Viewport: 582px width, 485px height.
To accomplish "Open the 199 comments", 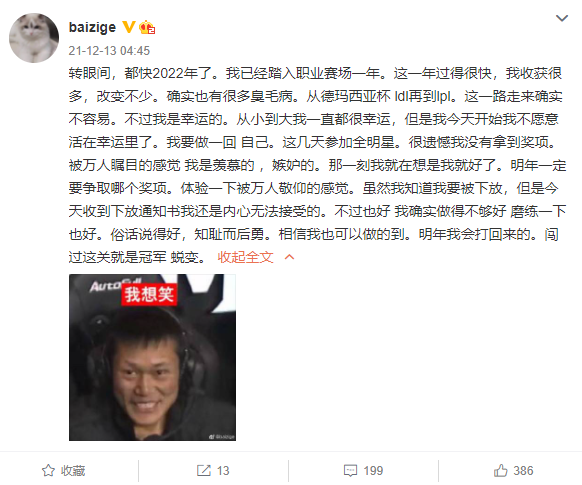I will 373,471.
